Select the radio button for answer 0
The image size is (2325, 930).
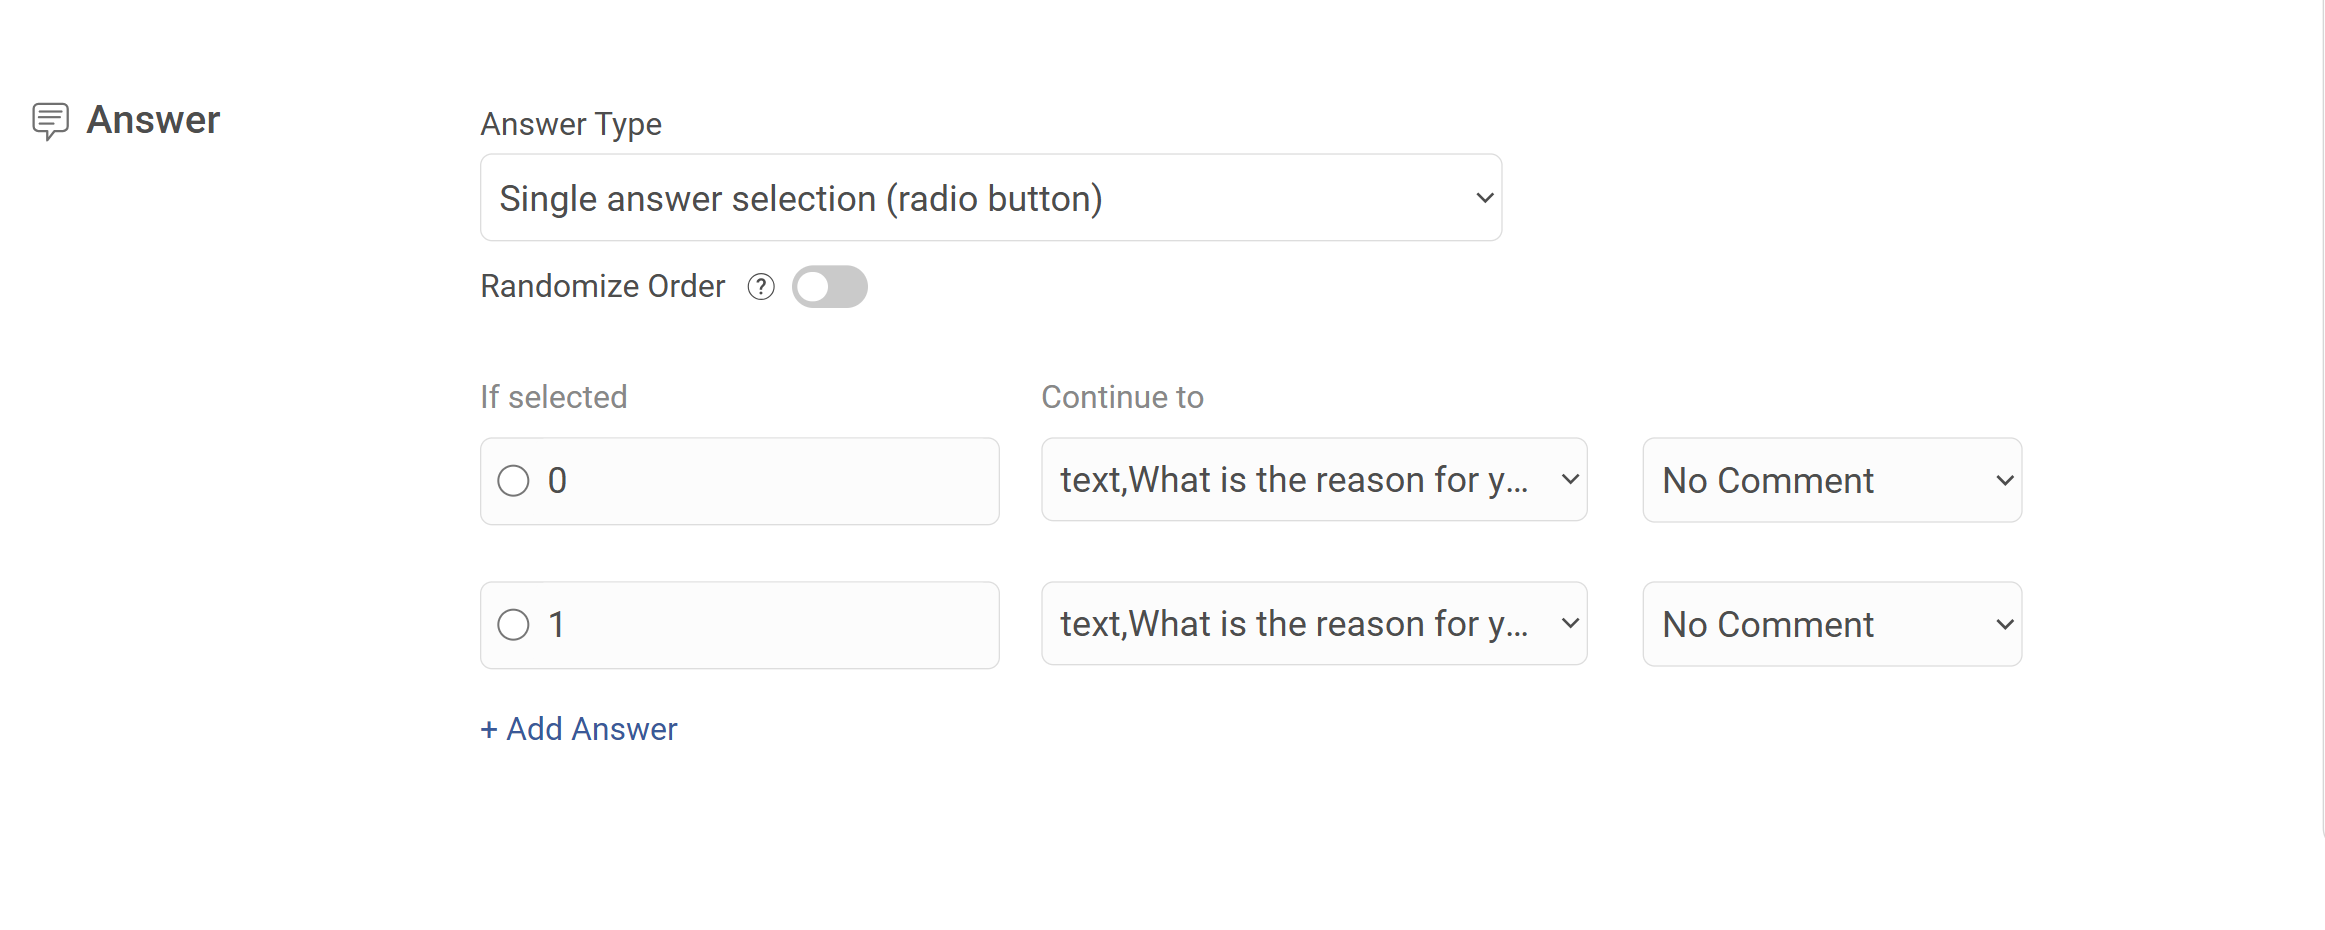point(513,481)
